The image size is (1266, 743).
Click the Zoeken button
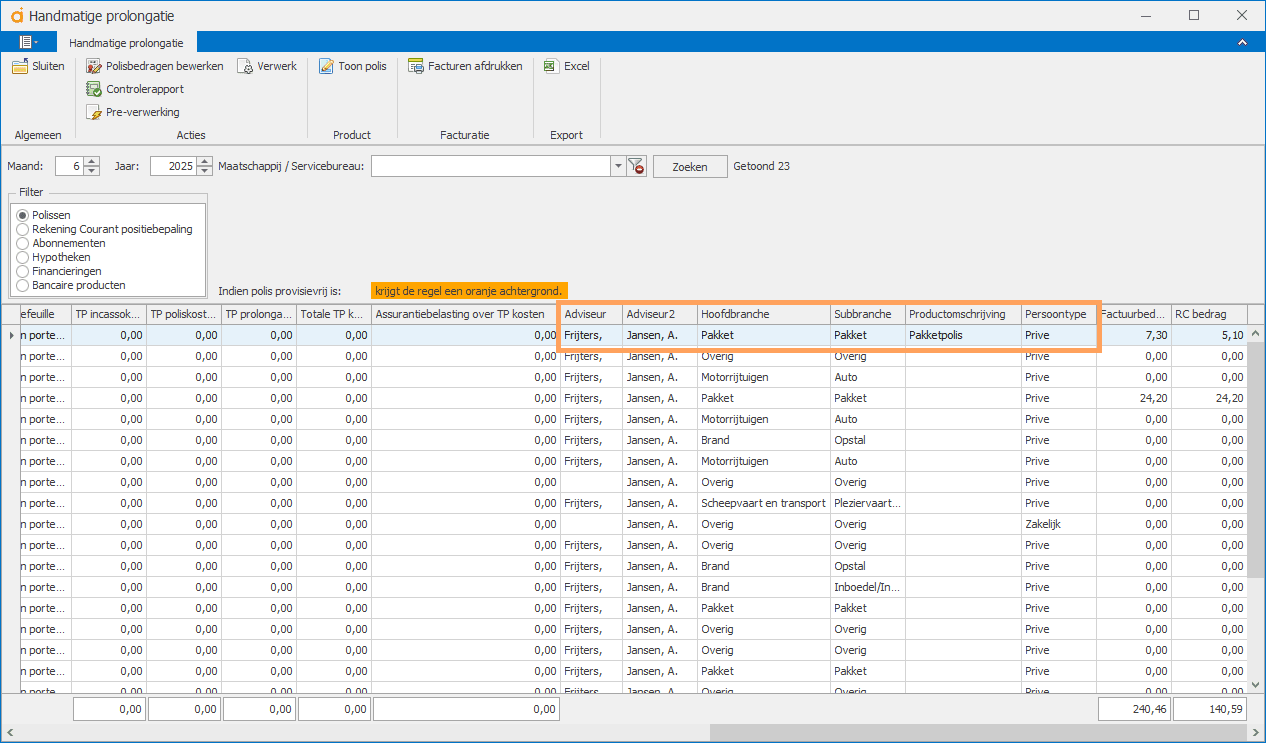pos(690,166)
